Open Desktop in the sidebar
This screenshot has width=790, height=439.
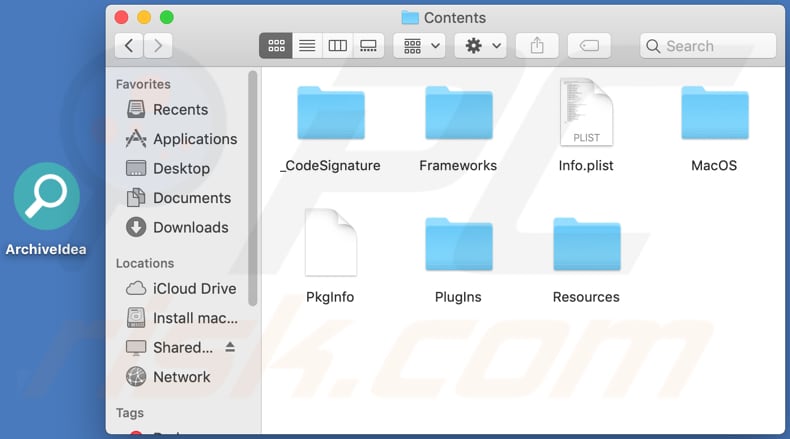click(168, 168)
